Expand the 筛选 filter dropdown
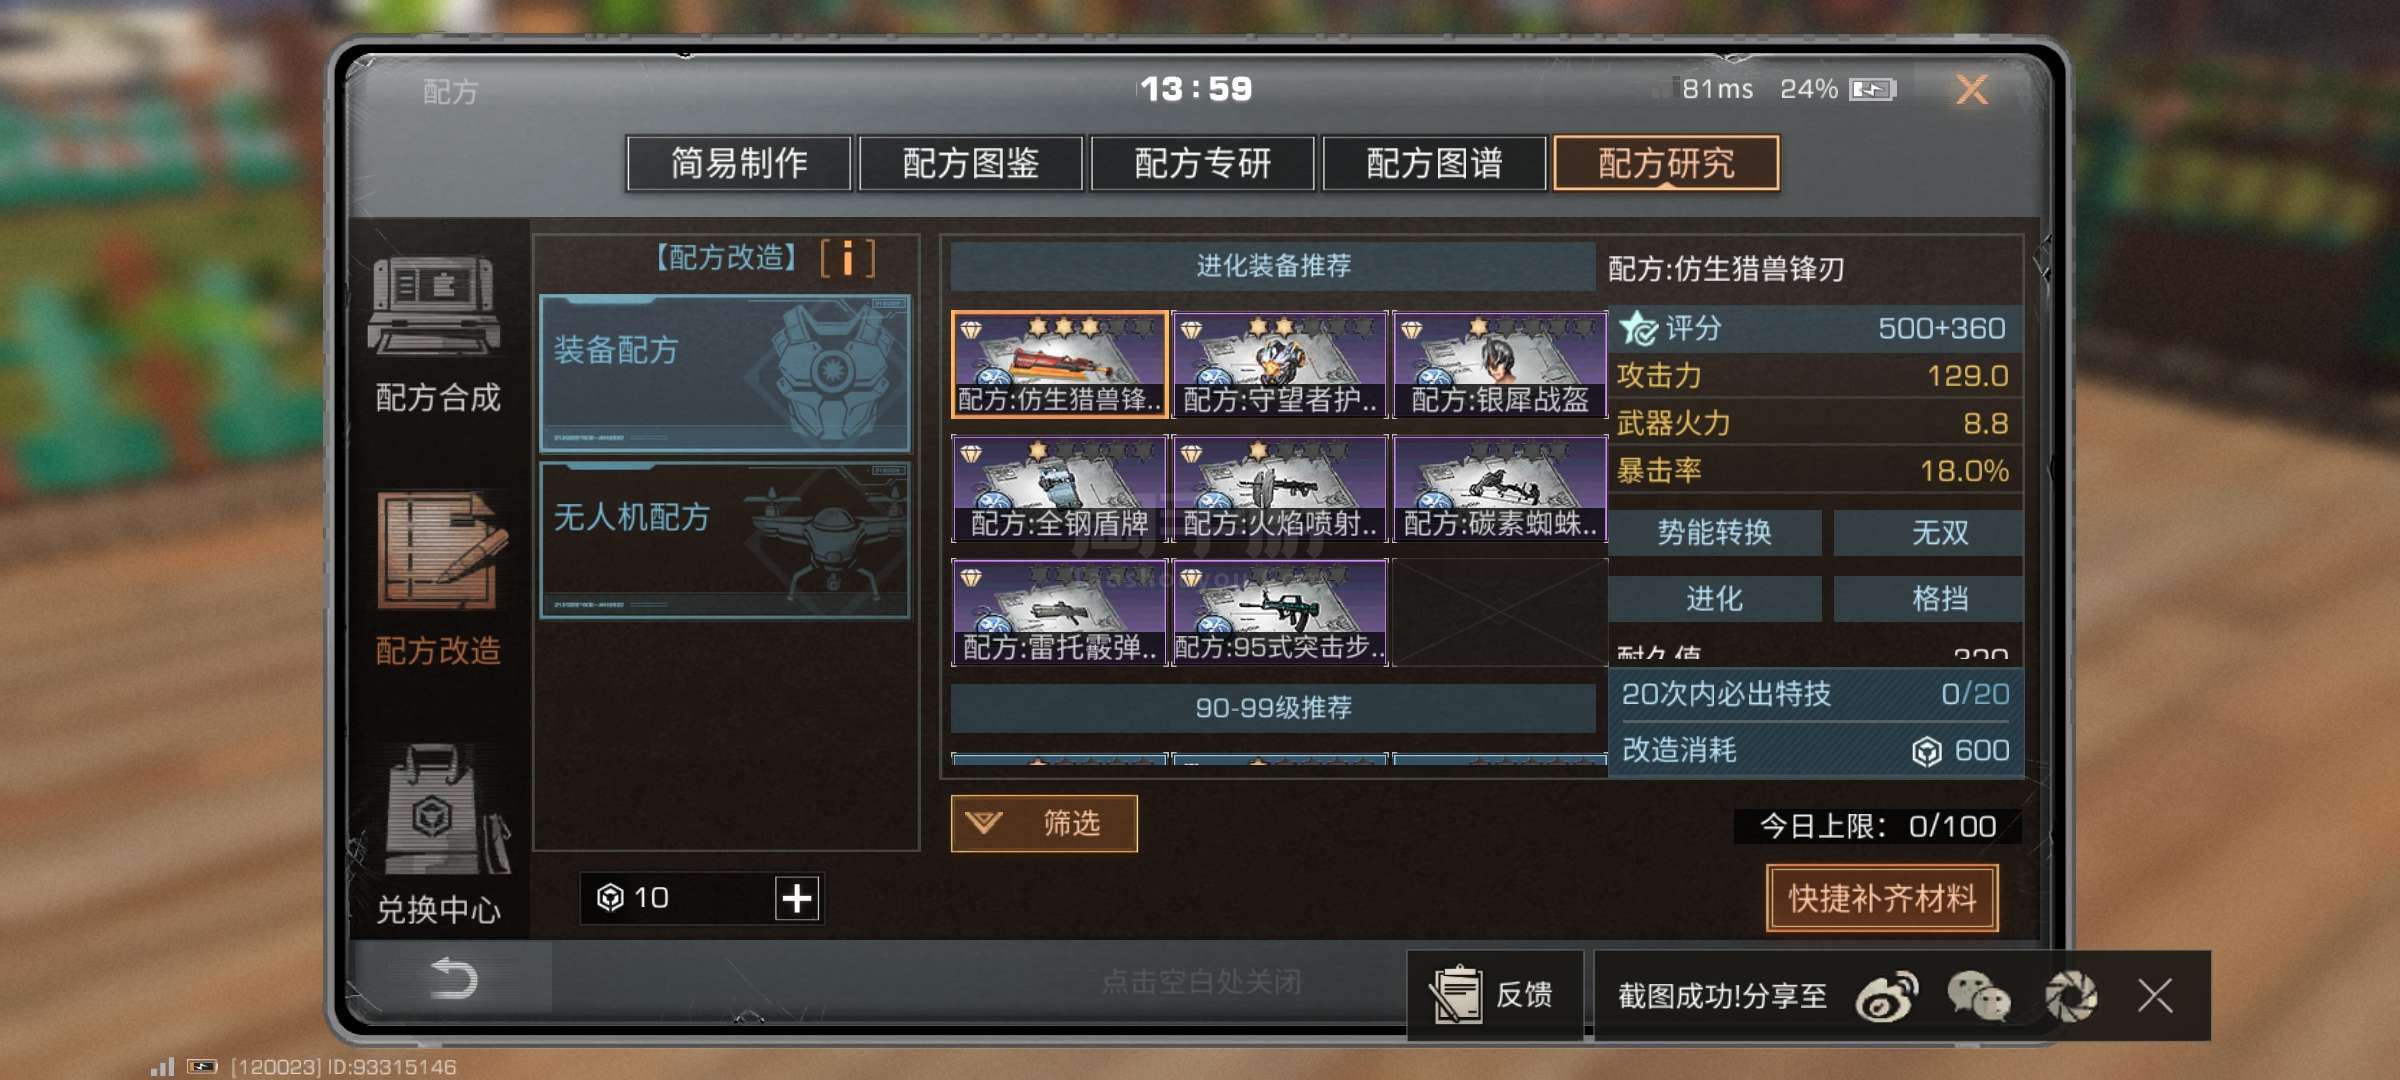This screenshot has width=2400, height=1080. click(1044, 823)
